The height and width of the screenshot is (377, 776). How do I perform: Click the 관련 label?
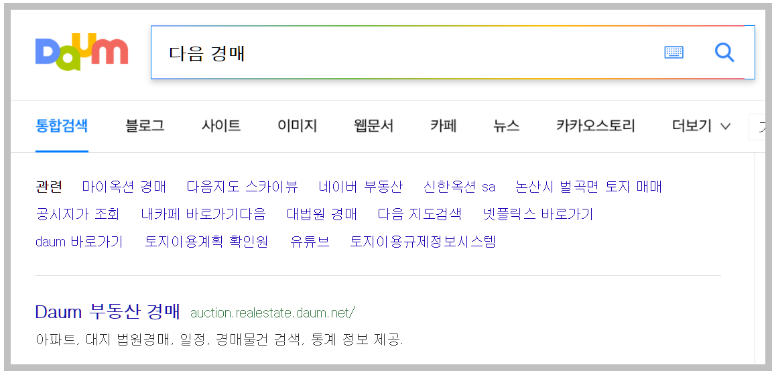49,187
